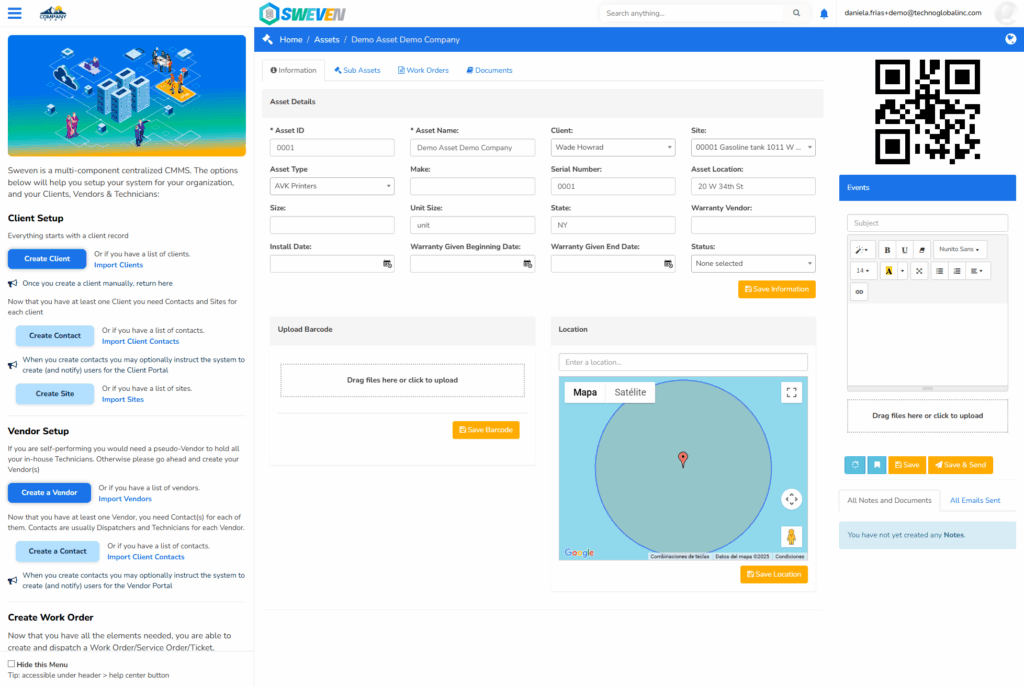
Task: Toggle bold in Events editor
Action: (887, 249)
